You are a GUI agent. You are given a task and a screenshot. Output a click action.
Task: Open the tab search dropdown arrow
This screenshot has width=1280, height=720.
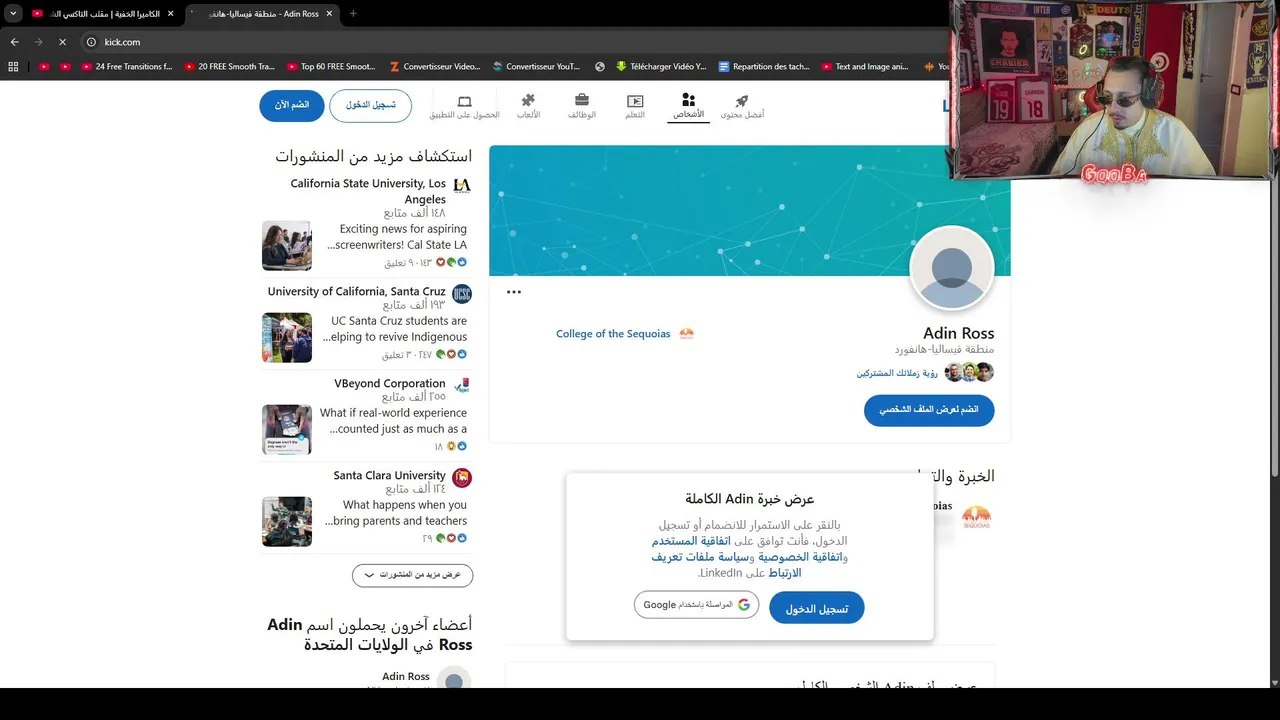13,14
